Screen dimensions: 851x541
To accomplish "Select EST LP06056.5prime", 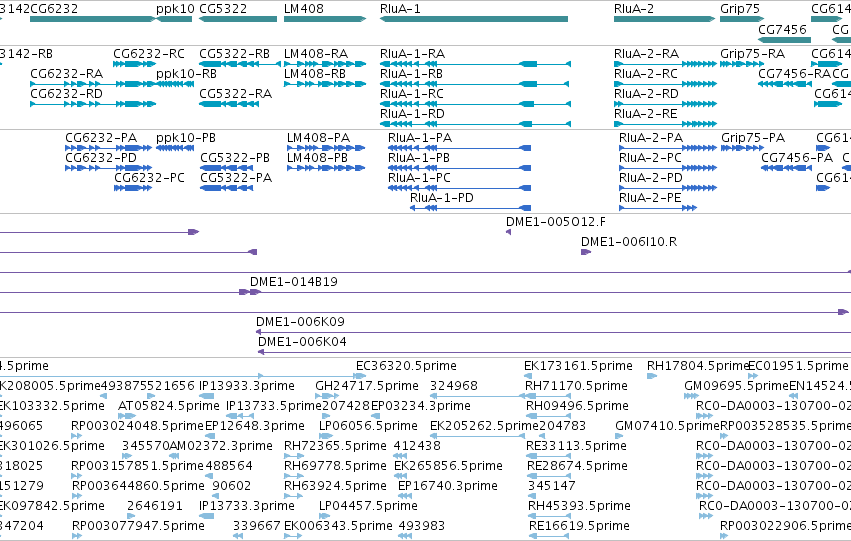I will [x=326, y=436].
